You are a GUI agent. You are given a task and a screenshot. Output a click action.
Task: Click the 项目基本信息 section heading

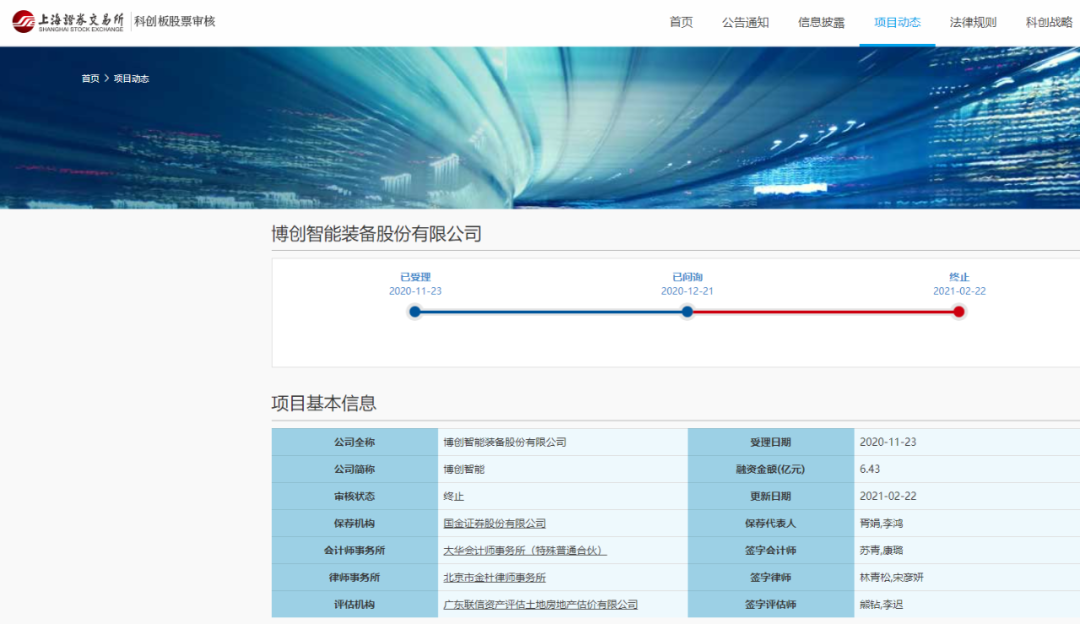tap(324, 403)
